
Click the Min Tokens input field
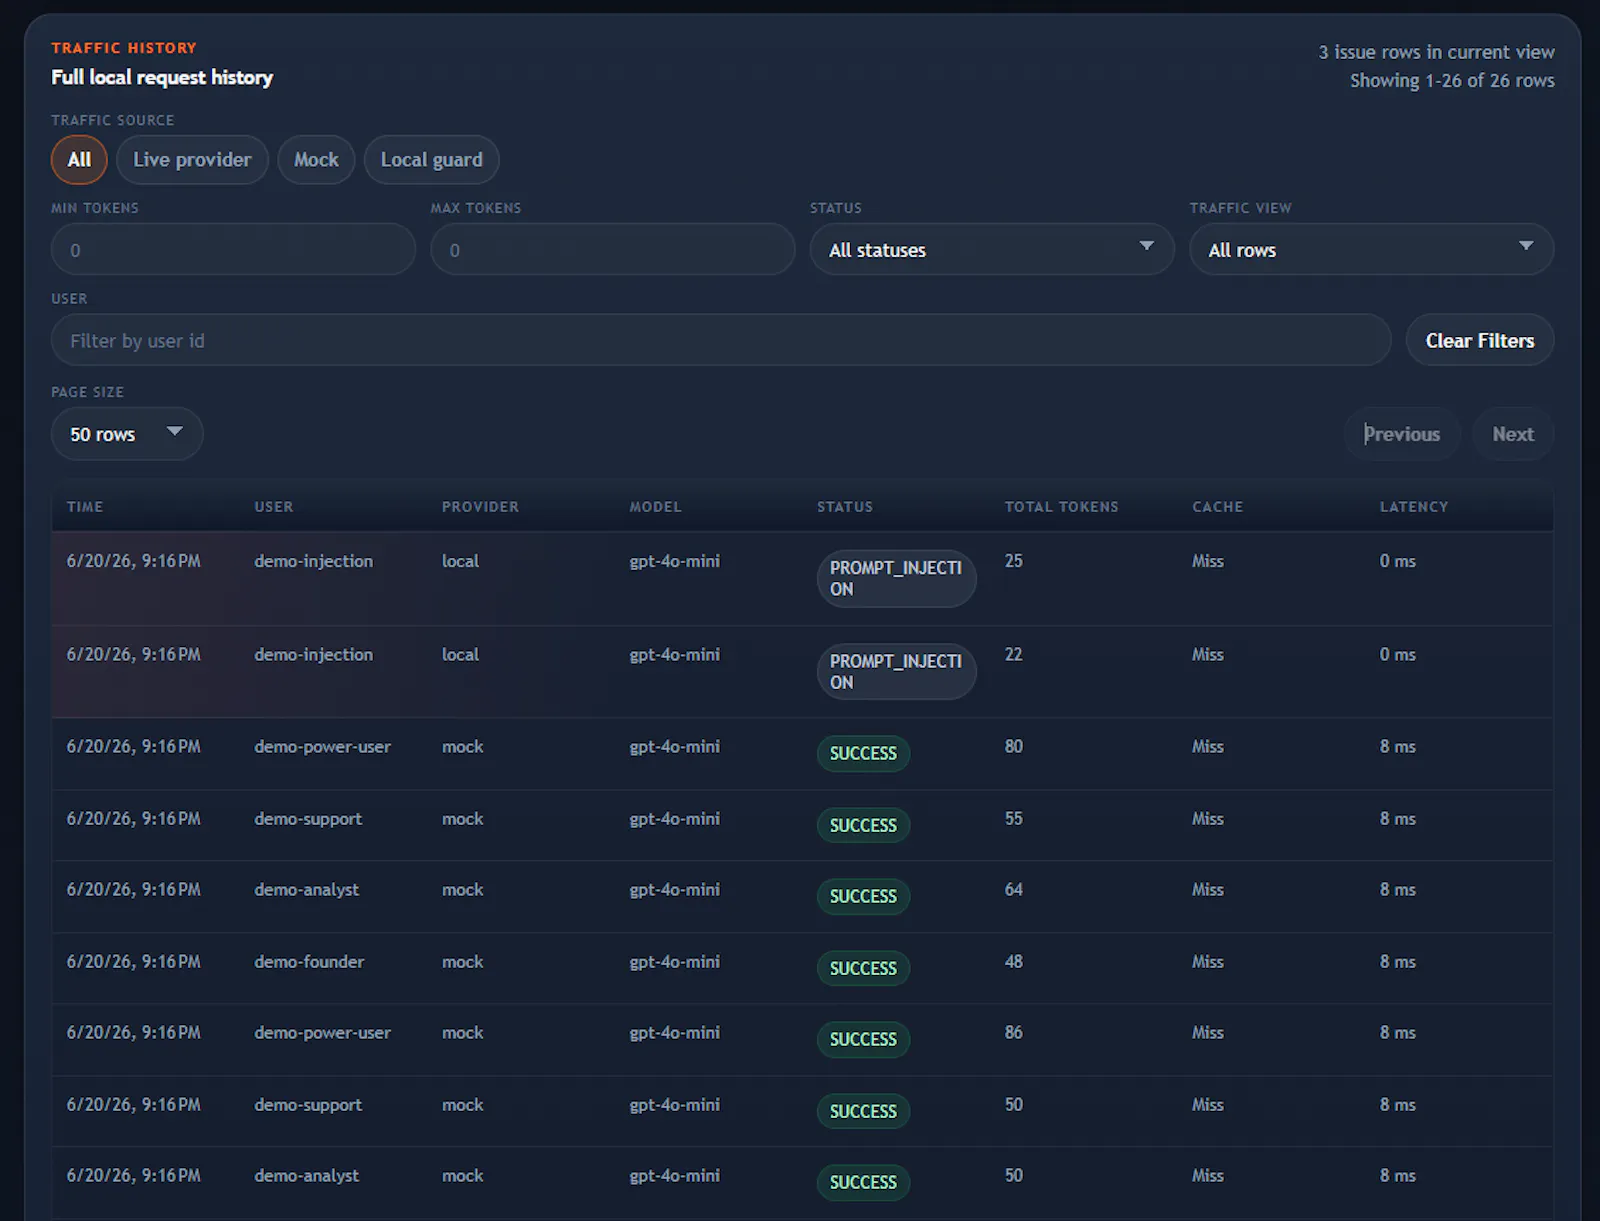pyautogui.click(x=233, y=250)
